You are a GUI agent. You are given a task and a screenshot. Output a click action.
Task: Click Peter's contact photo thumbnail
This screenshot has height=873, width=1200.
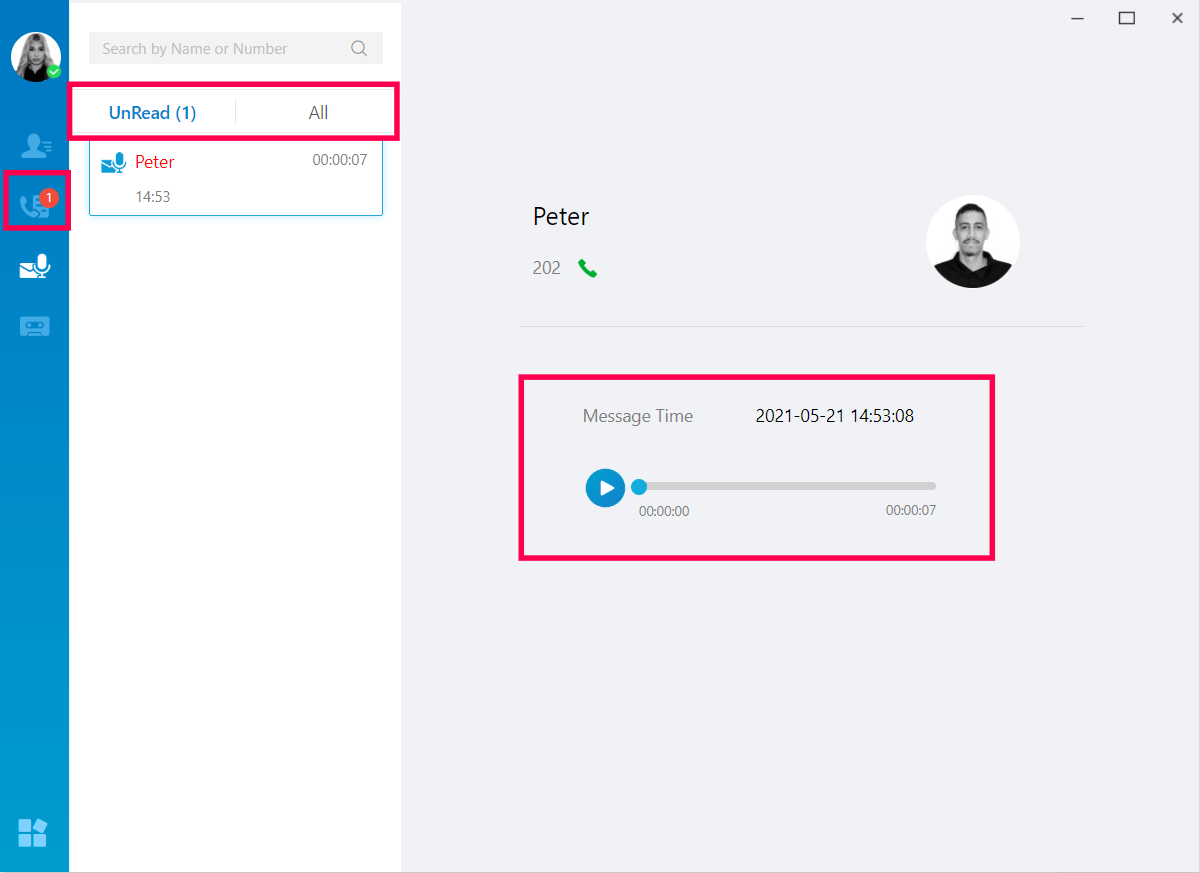click(x=973, y=242)
